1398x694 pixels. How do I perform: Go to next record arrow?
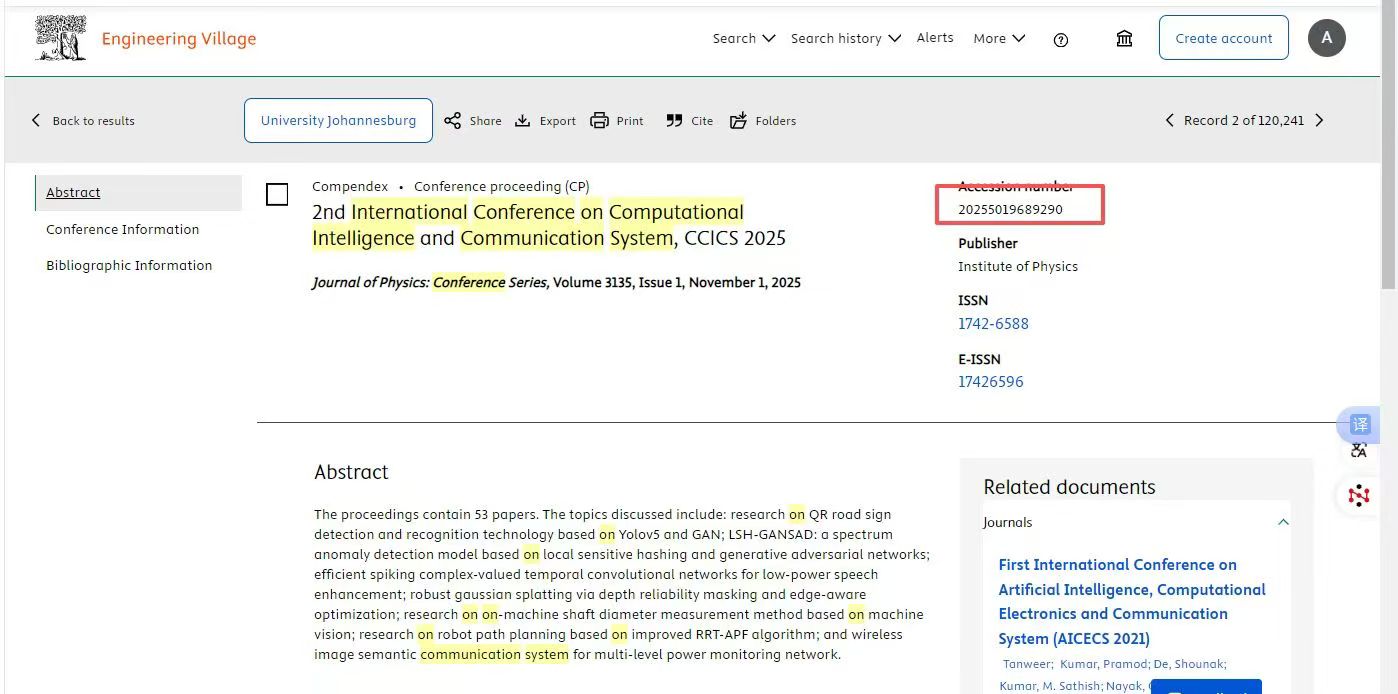point(1319,120)
